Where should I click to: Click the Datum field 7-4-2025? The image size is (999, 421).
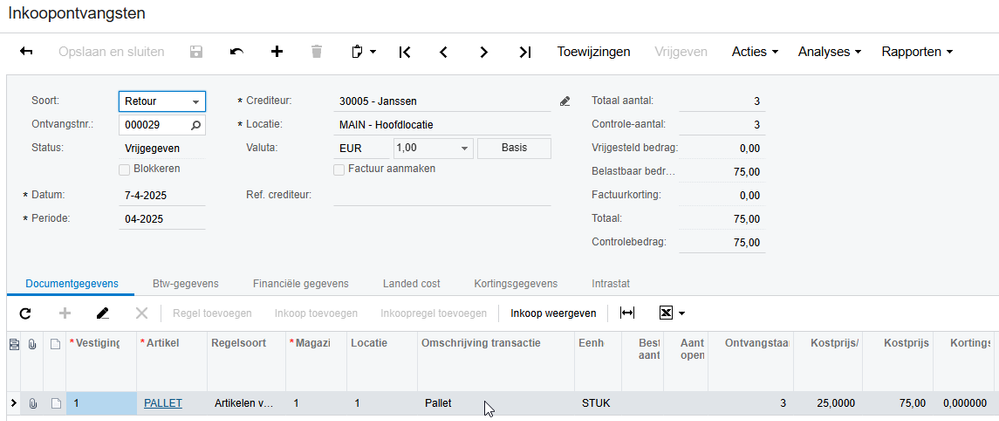pos(162,196)
